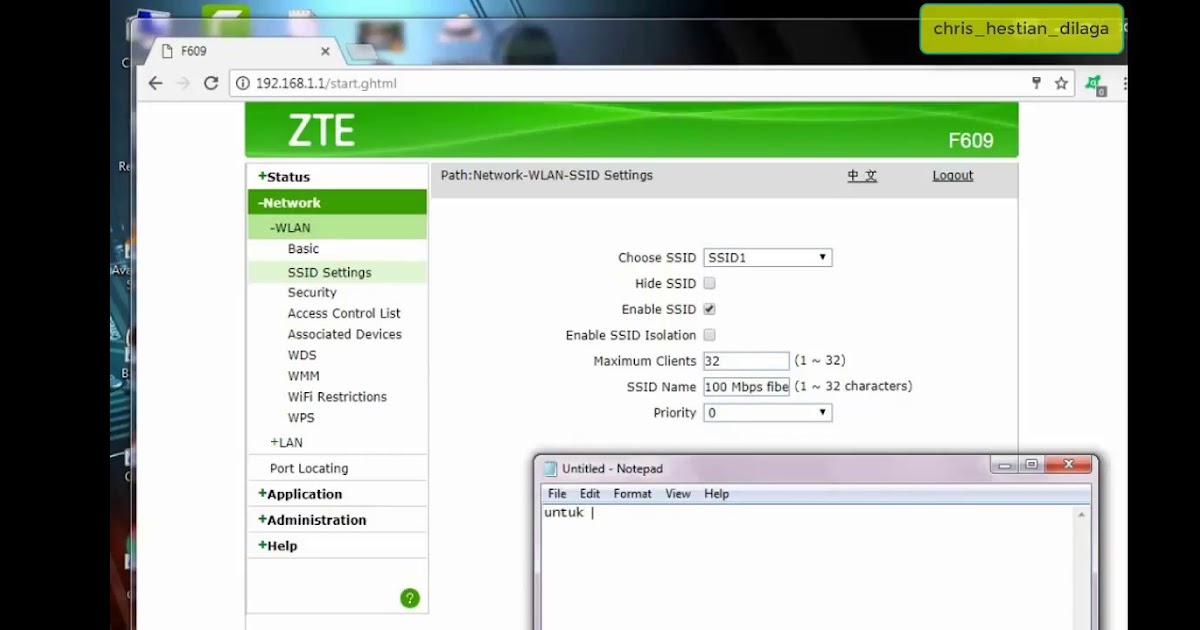Open Port Locating
Image resolution: width=1200 pixels, height=630 pixels.
(x=309, y=468)
